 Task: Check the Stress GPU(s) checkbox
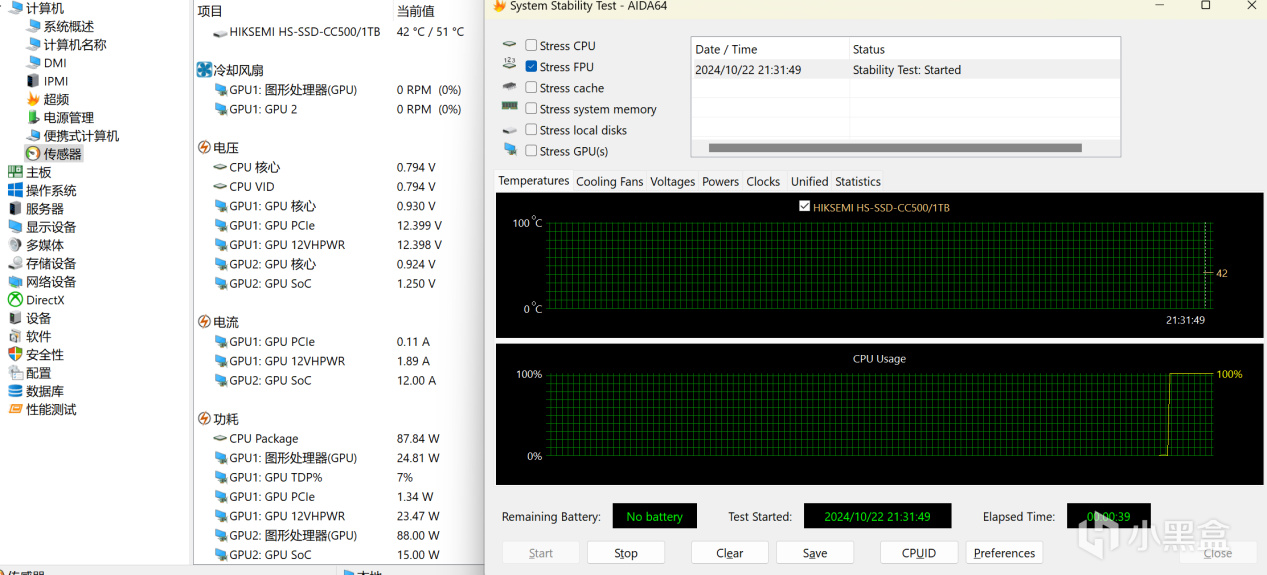(x=531, y=150)
